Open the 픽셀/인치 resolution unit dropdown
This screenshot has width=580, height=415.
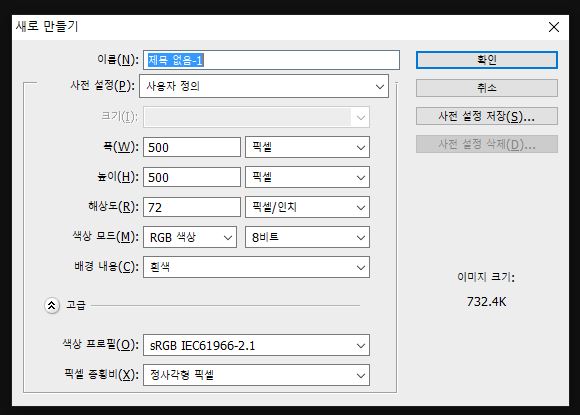(x=307, y=207)
